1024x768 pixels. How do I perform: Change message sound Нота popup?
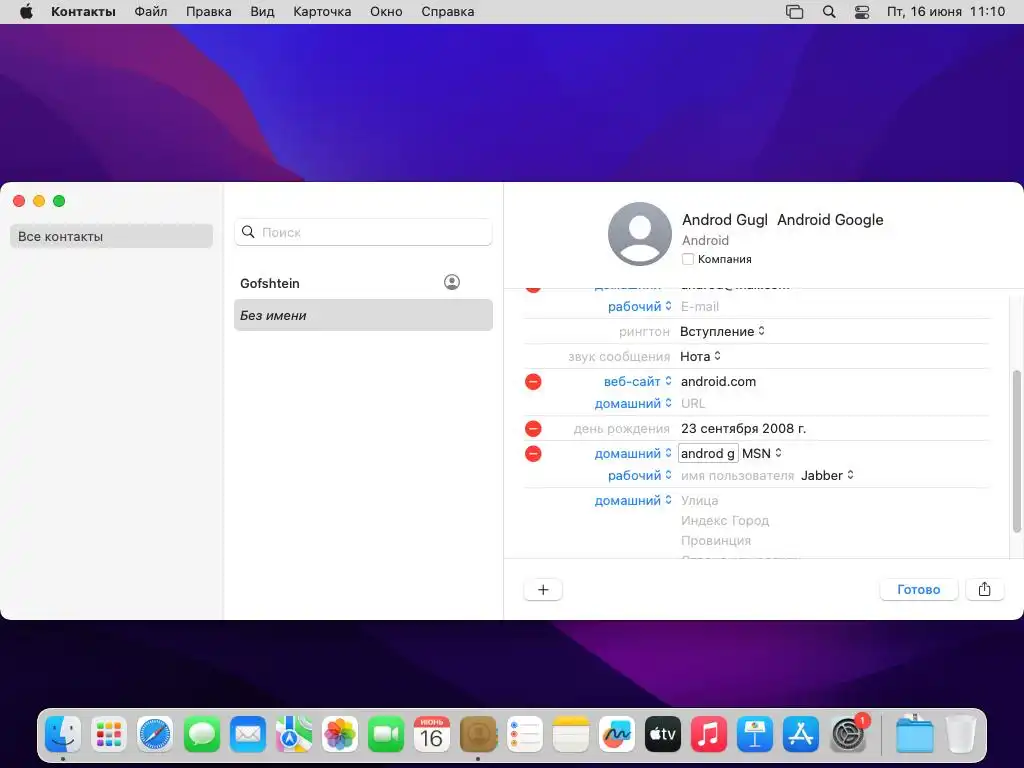point(700,356)
